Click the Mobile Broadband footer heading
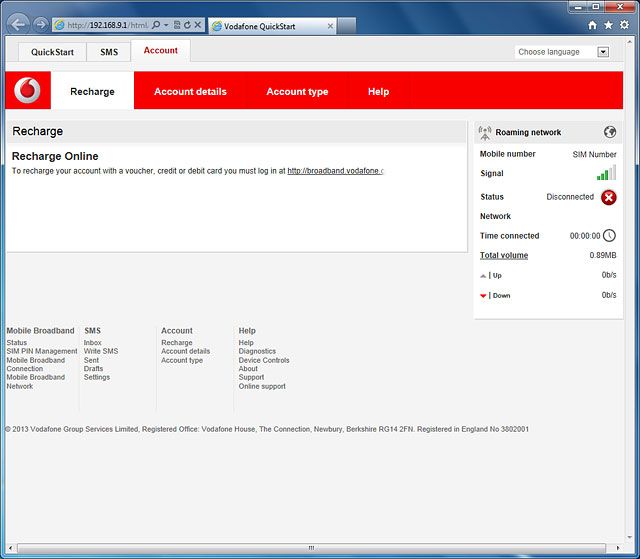Viewport: 640px width, 559px height. pos(40,331)
